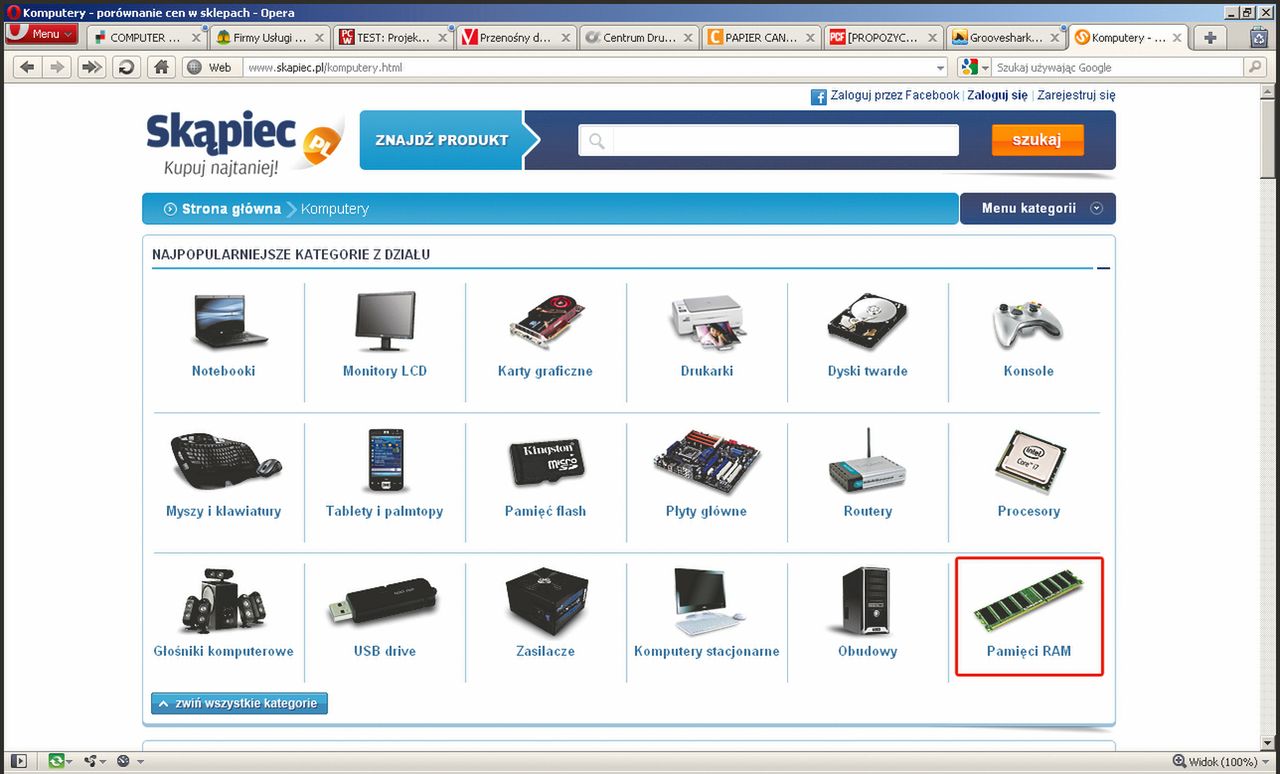Close the Komputery tab
This screenshot has height=774, width=1280.
1178,38
